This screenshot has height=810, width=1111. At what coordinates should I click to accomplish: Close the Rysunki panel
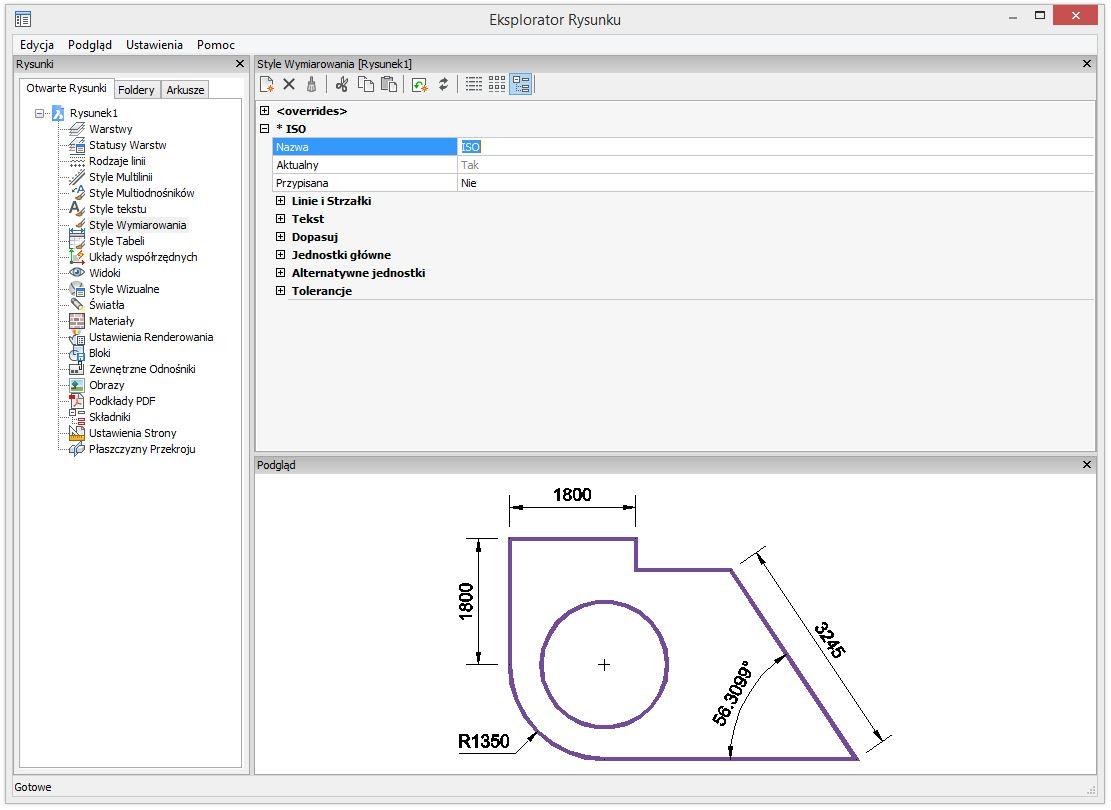click(239, 64)
